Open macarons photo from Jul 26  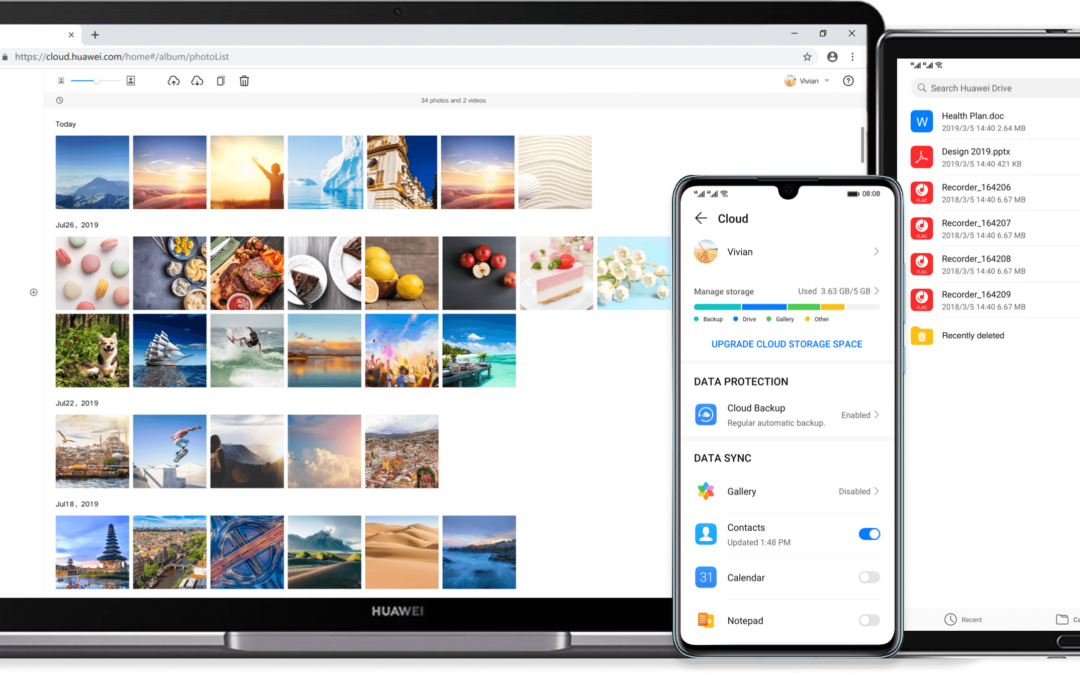point(92,273)
